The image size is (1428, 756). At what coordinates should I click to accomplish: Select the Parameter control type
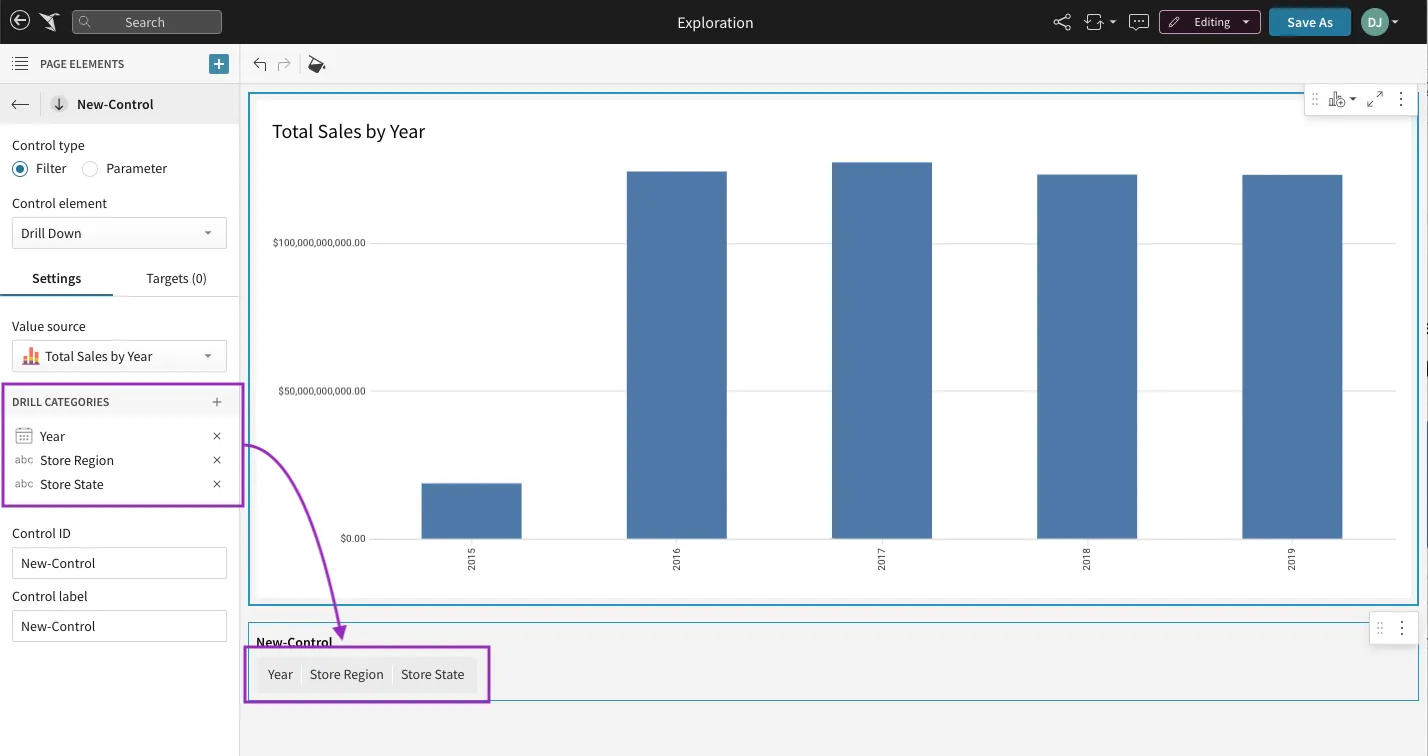coord(90,169)
